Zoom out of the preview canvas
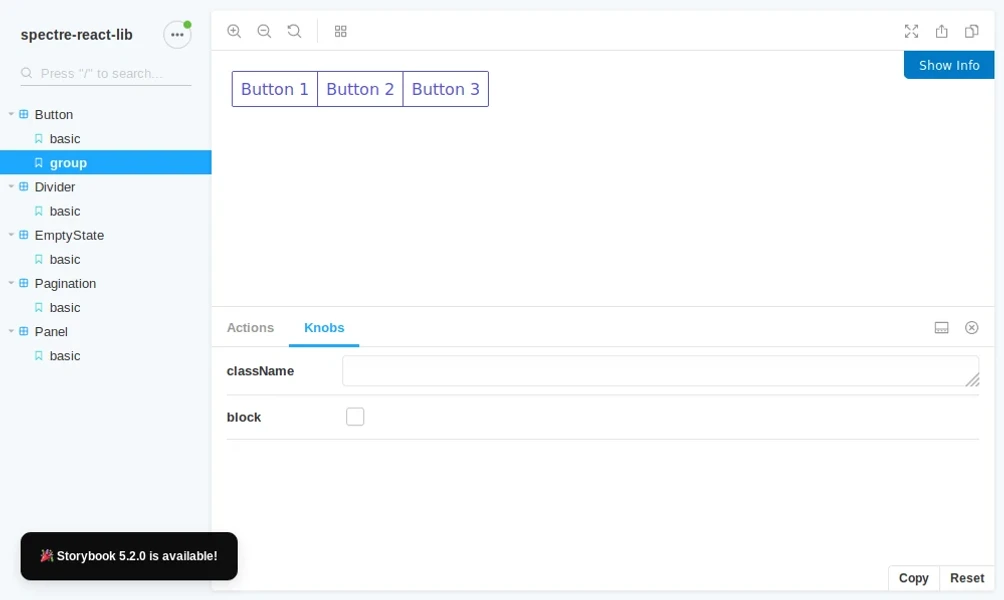 click(264, 31)
